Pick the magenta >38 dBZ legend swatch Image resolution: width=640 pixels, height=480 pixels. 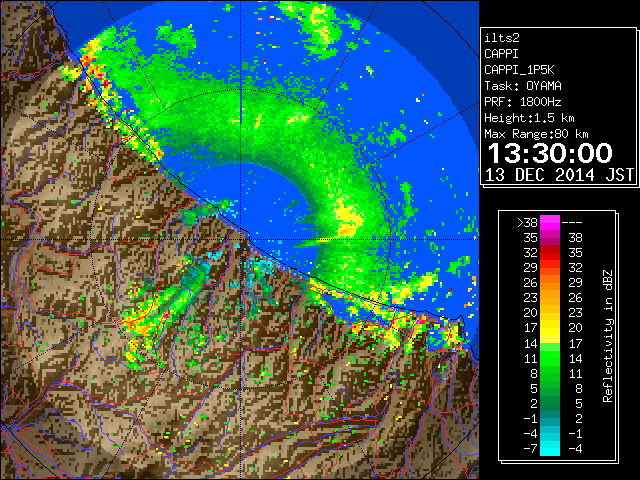coord(550,223)
